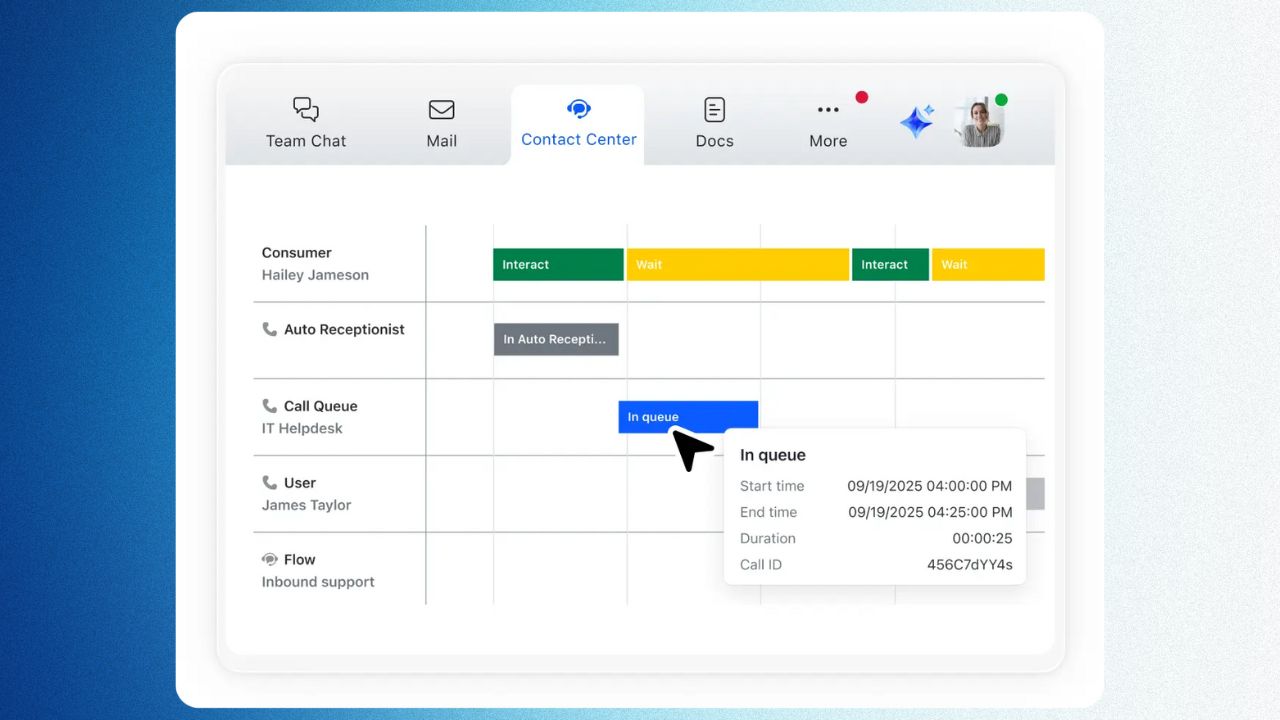Open the Team Chat tab
The width and height of the screenshot is (1280, 720).
[x=306, y=124]
